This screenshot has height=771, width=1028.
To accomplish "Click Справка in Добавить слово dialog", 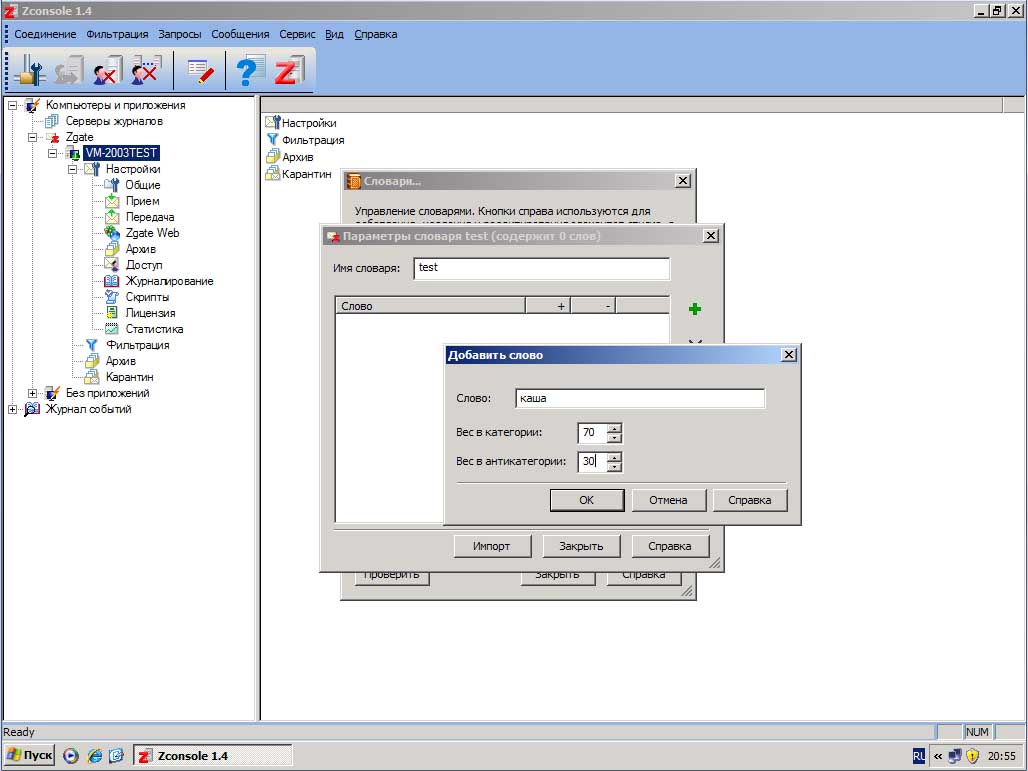I will [749, 500].
